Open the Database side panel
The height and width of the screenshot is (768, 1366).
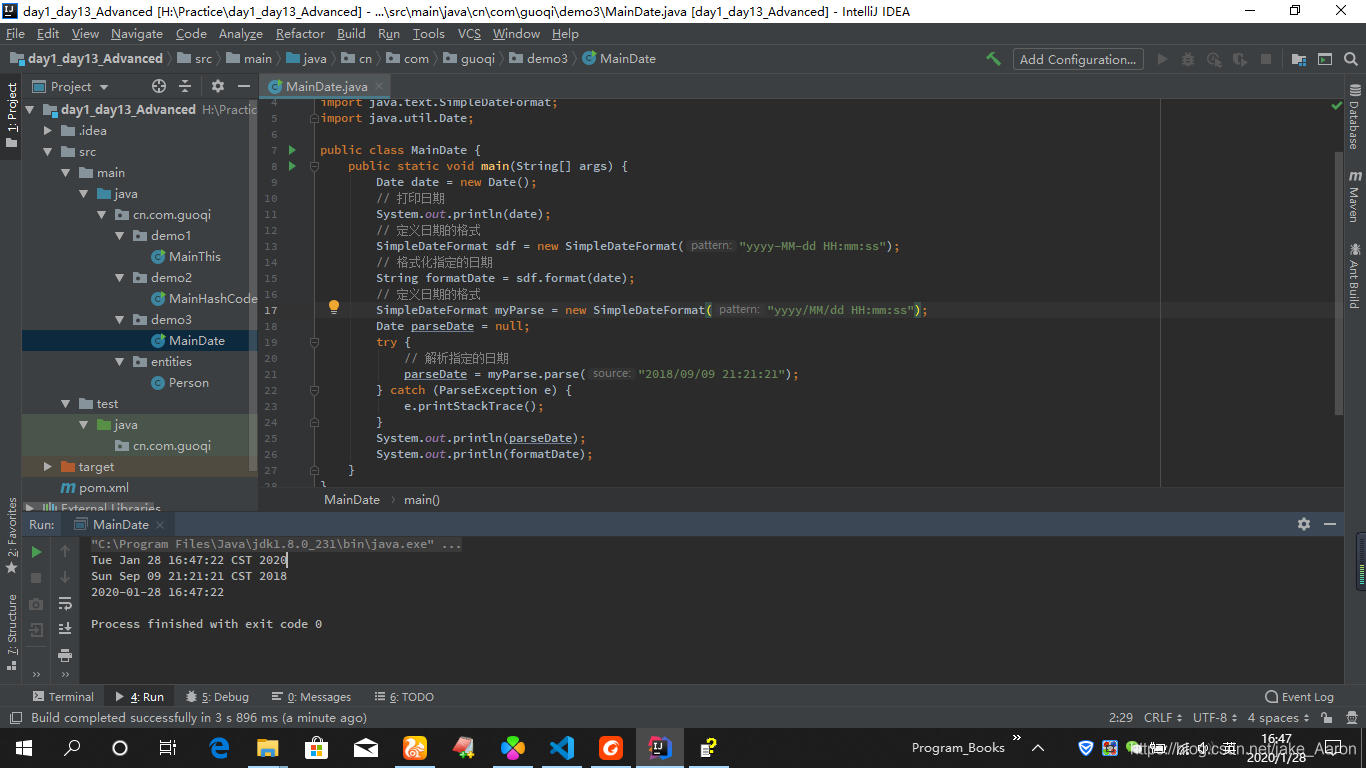point(1354,118)
